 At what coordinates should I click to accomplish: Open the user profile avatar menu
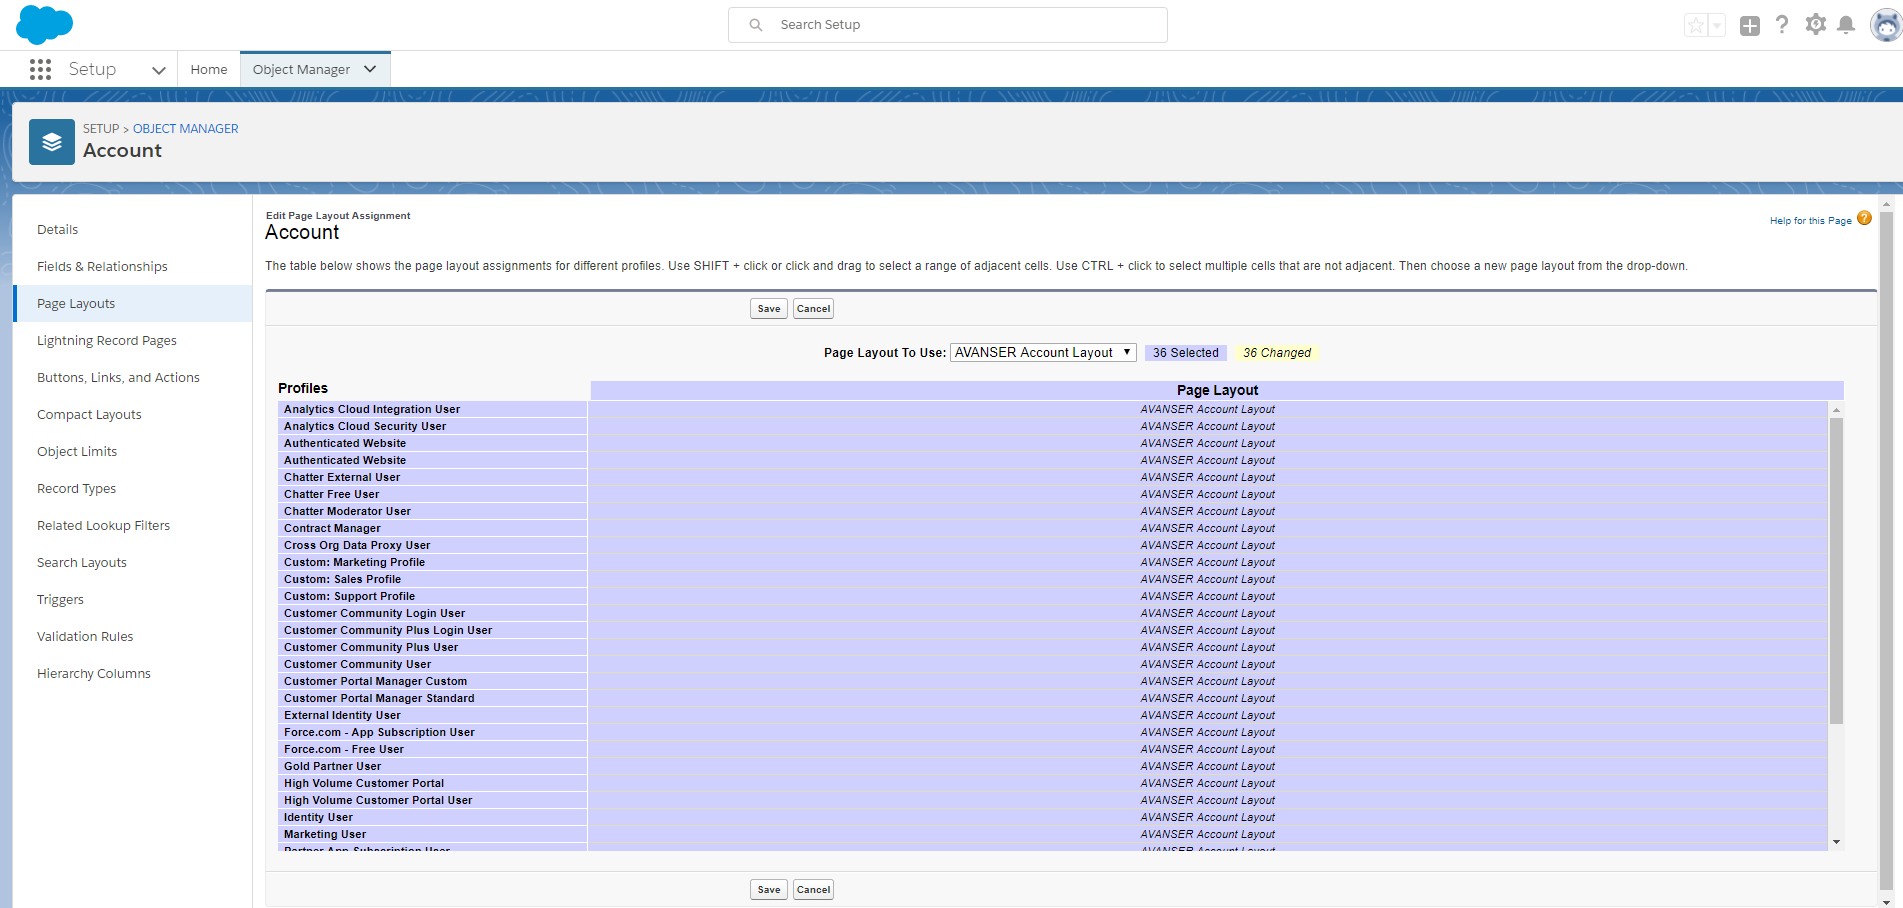[1885, 26]
